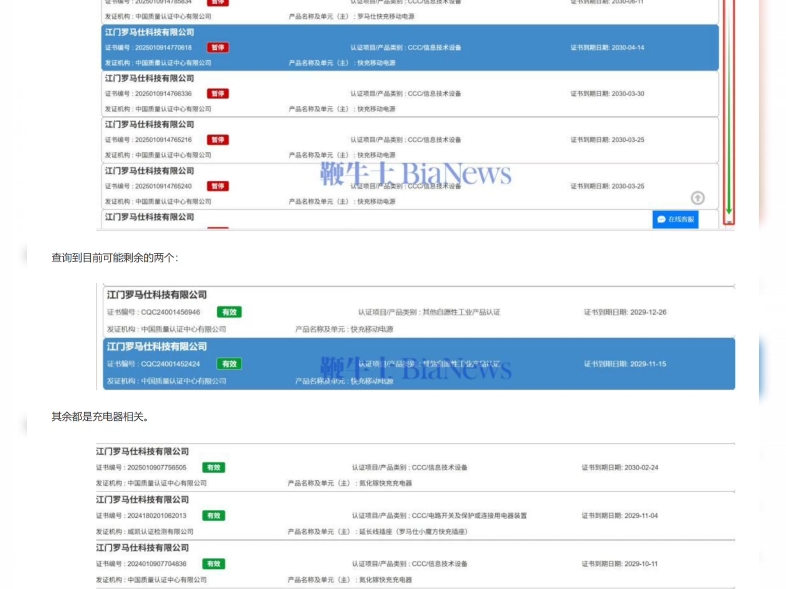Select certificate number CQC24001452424
This screenshot has height=589, width=786.
(170, 364)
